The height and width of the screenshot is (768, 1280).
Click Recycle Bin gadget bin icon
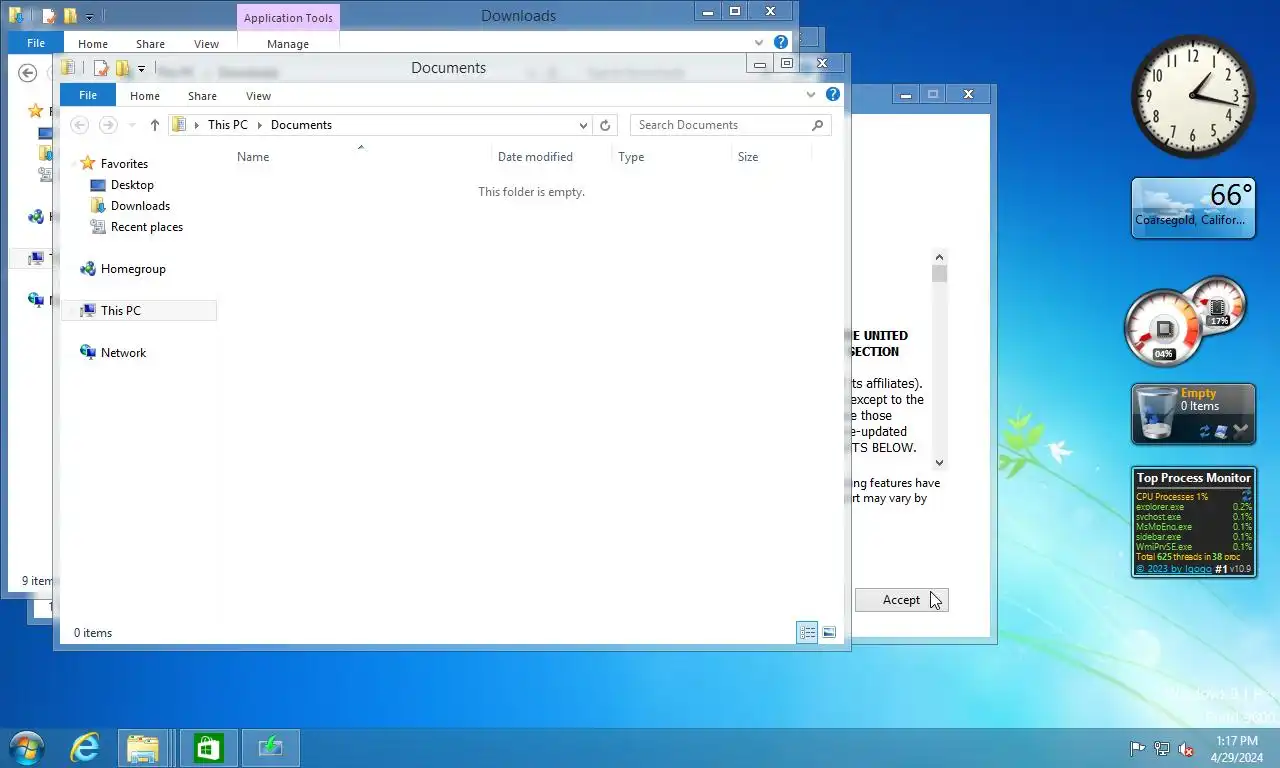[1157, 414]
